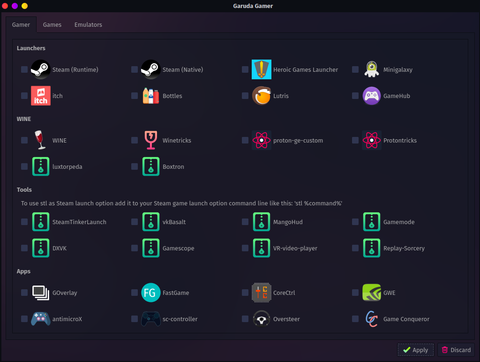
Task: Select the Boxtron checkbox
Action: point(135,166)
